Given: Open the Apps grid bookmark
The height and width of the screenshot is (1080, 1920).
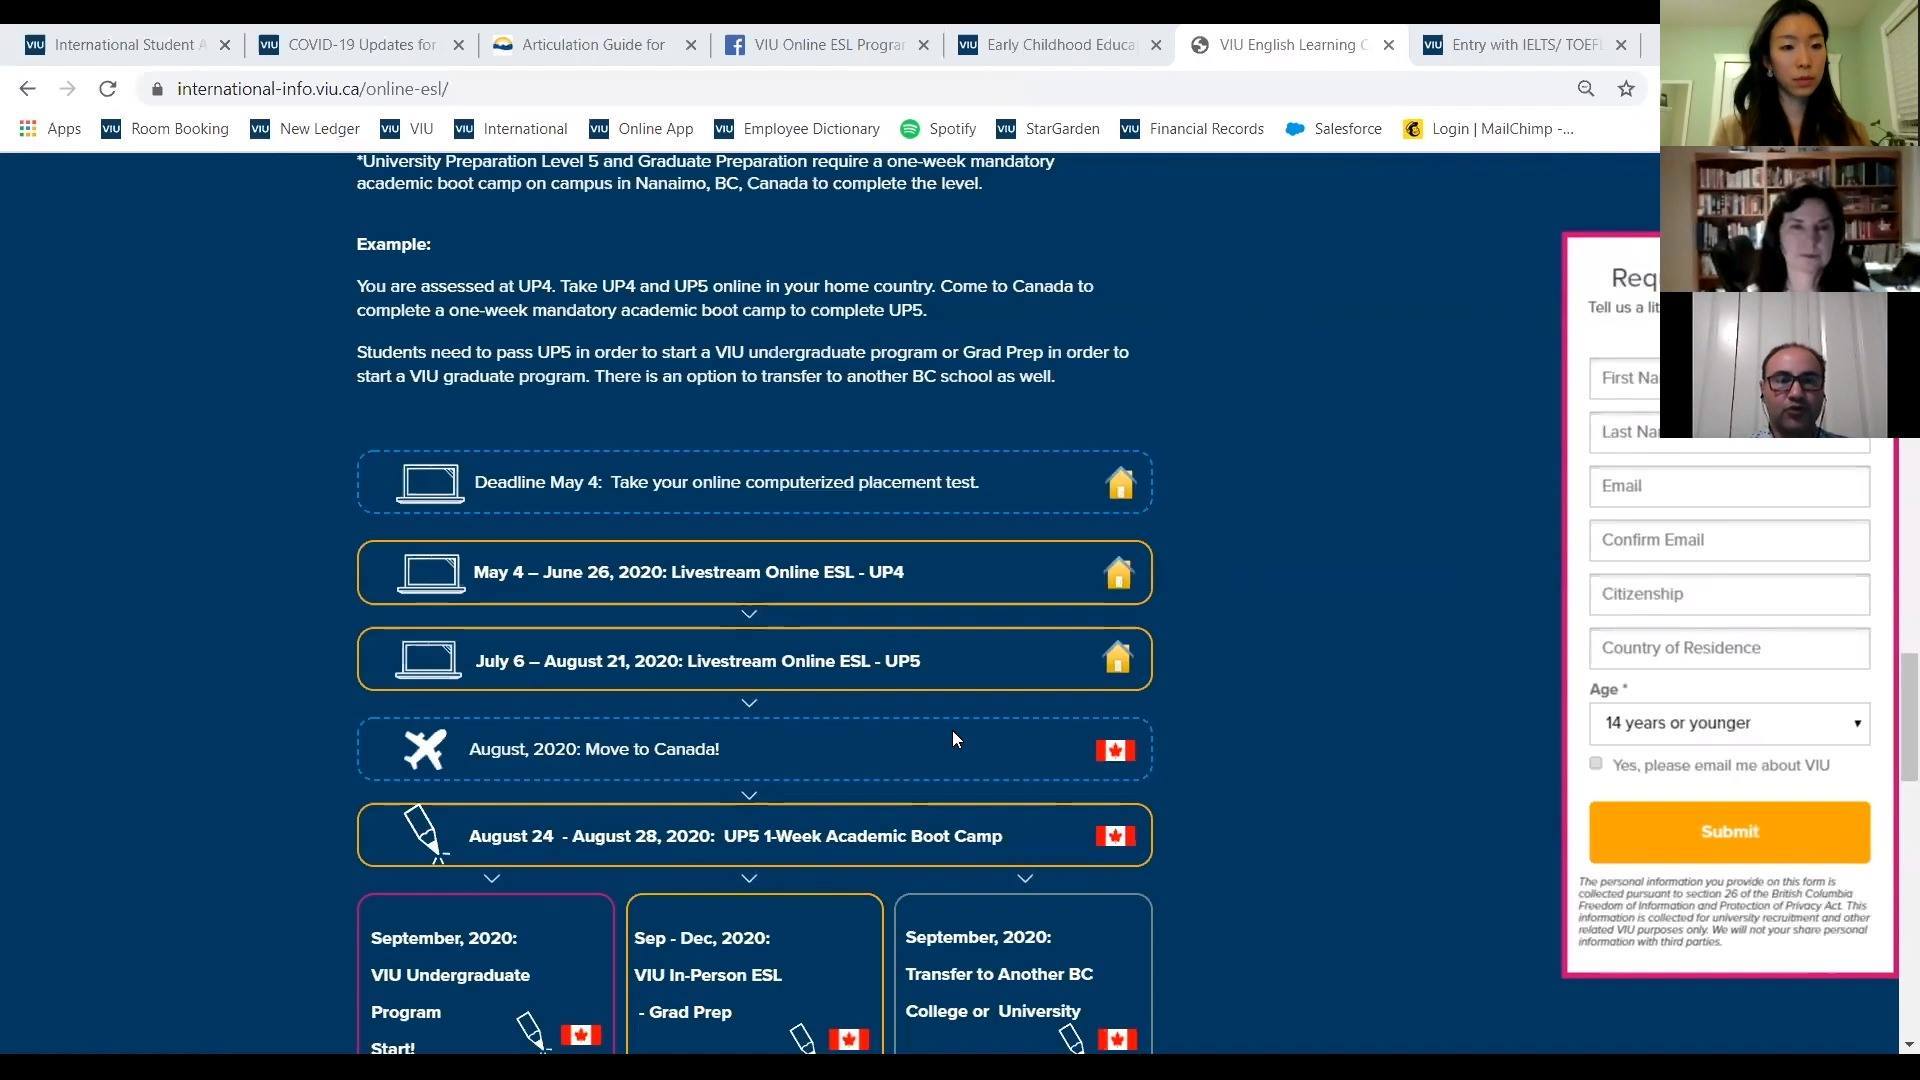Looking at the screenshot, I should [x=50, y=129].
